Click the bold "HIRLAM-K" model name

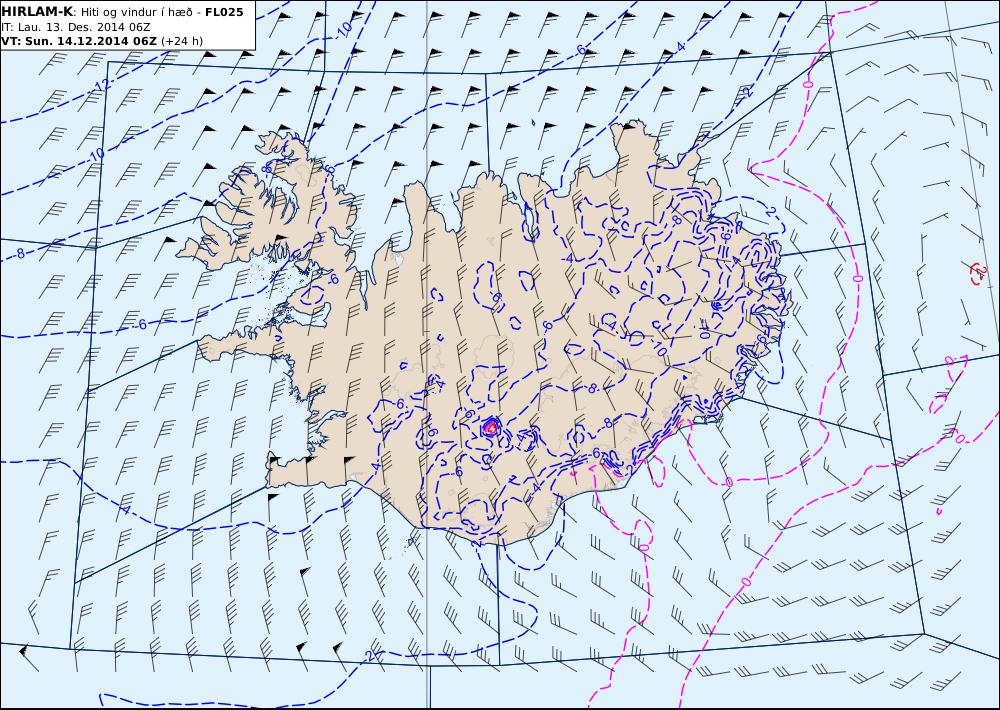click(37, 12)
